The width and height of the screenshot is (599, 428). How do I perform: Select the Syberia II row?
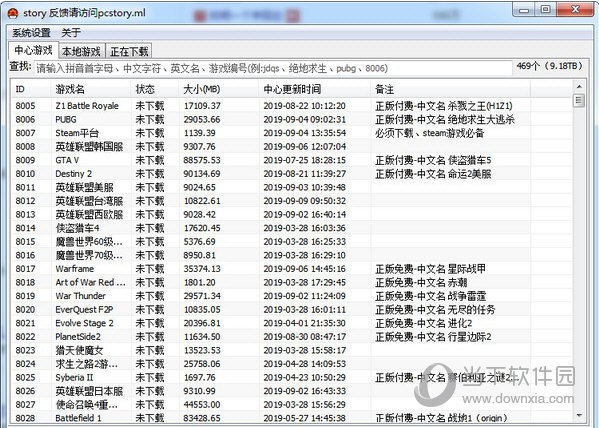tap(292, 377)
